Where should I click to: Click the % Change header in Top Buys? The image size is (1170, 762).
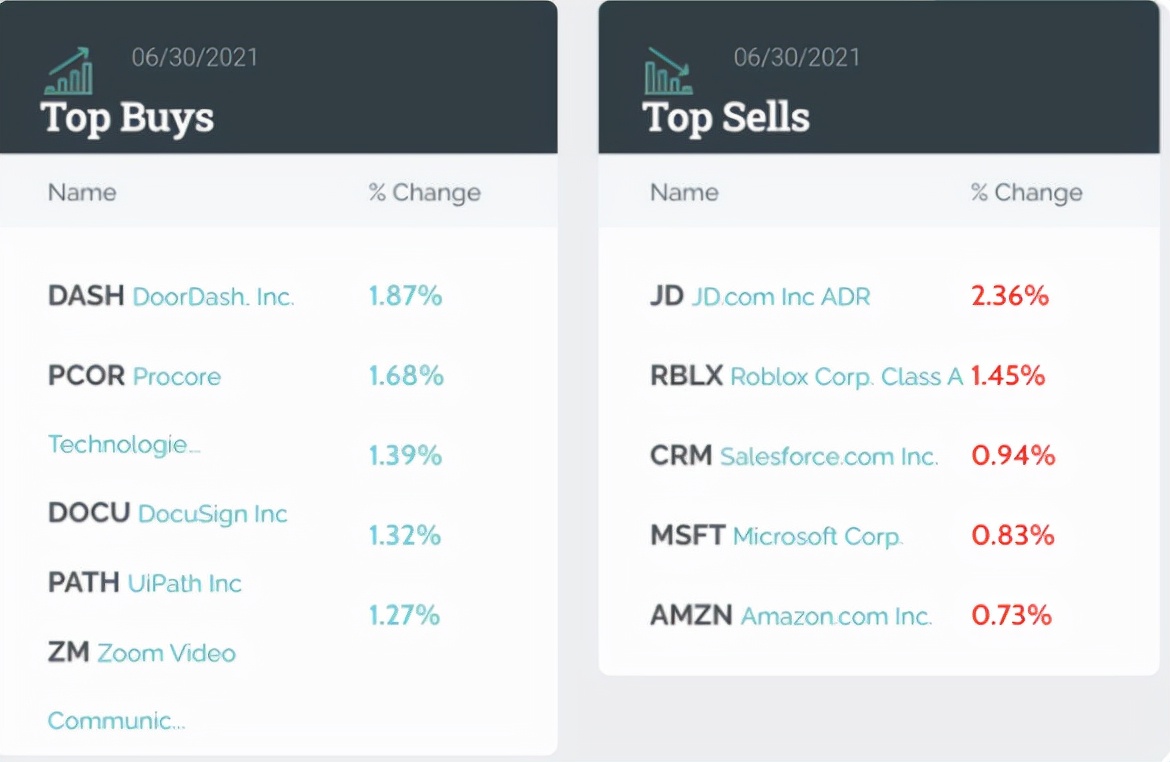(425, 193)
